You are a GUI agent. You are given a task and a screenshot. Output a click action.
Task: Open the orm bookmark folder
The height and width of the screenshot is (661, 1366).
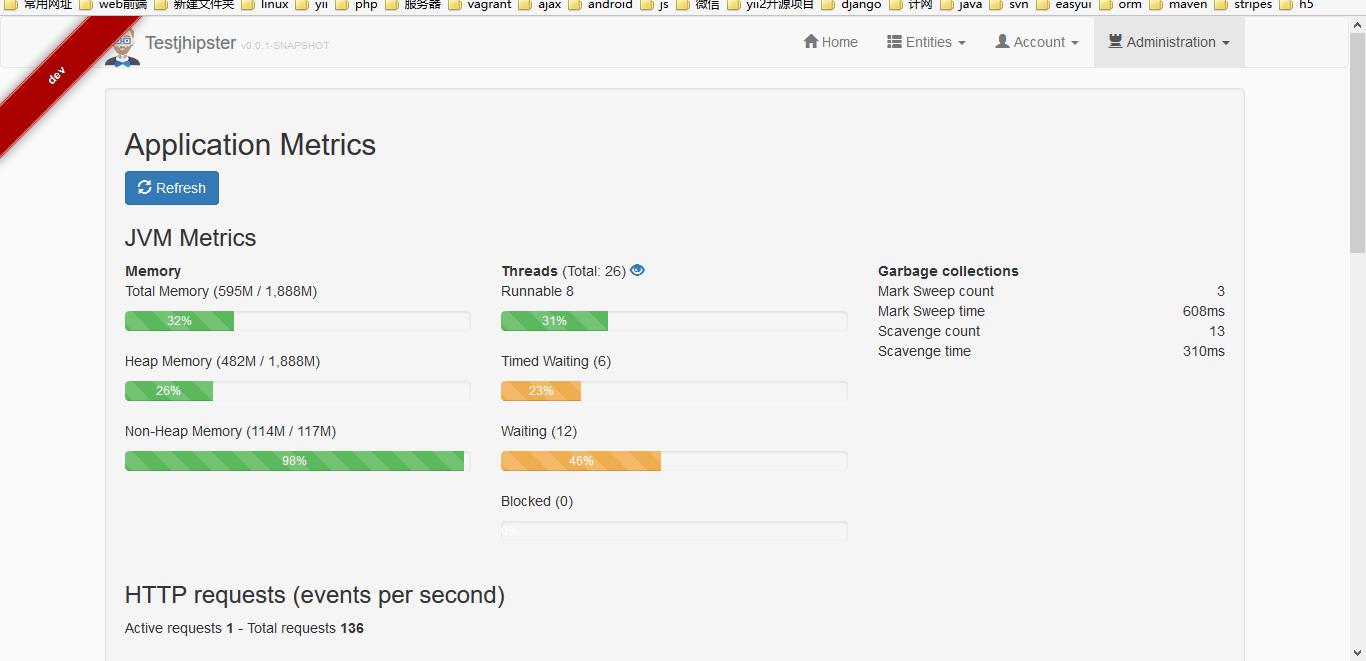pyautogui.click(x=1121, y=5)
